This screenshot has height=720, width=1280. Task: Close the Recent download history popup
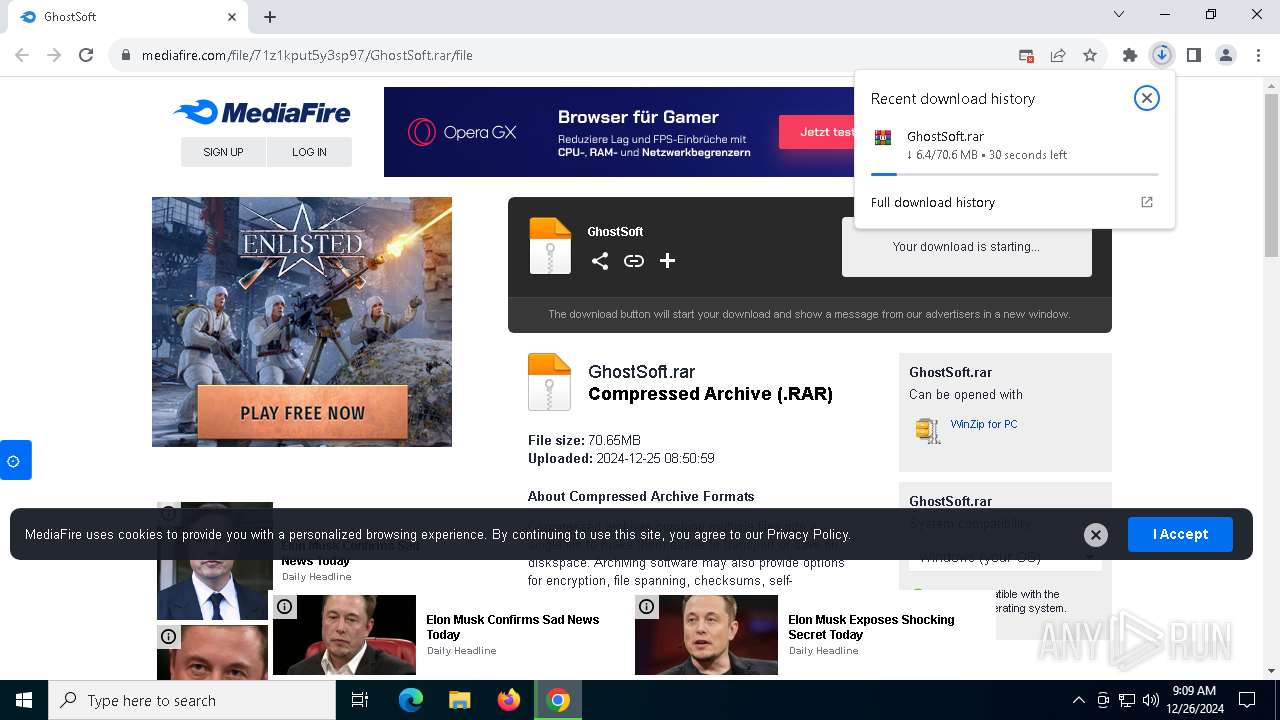tap(1147, 98)
